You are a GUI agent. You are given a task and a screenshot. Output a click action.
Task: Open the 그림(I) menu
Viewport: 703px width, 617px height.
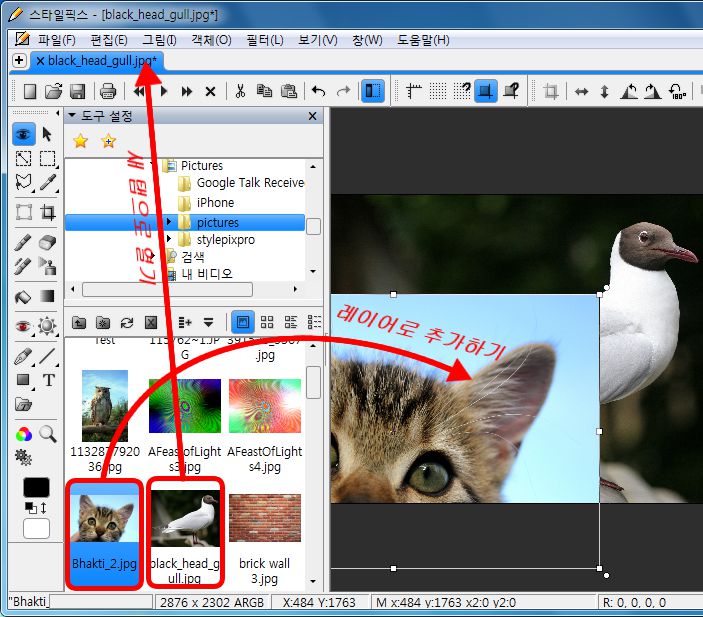click(x=159, y=40)
